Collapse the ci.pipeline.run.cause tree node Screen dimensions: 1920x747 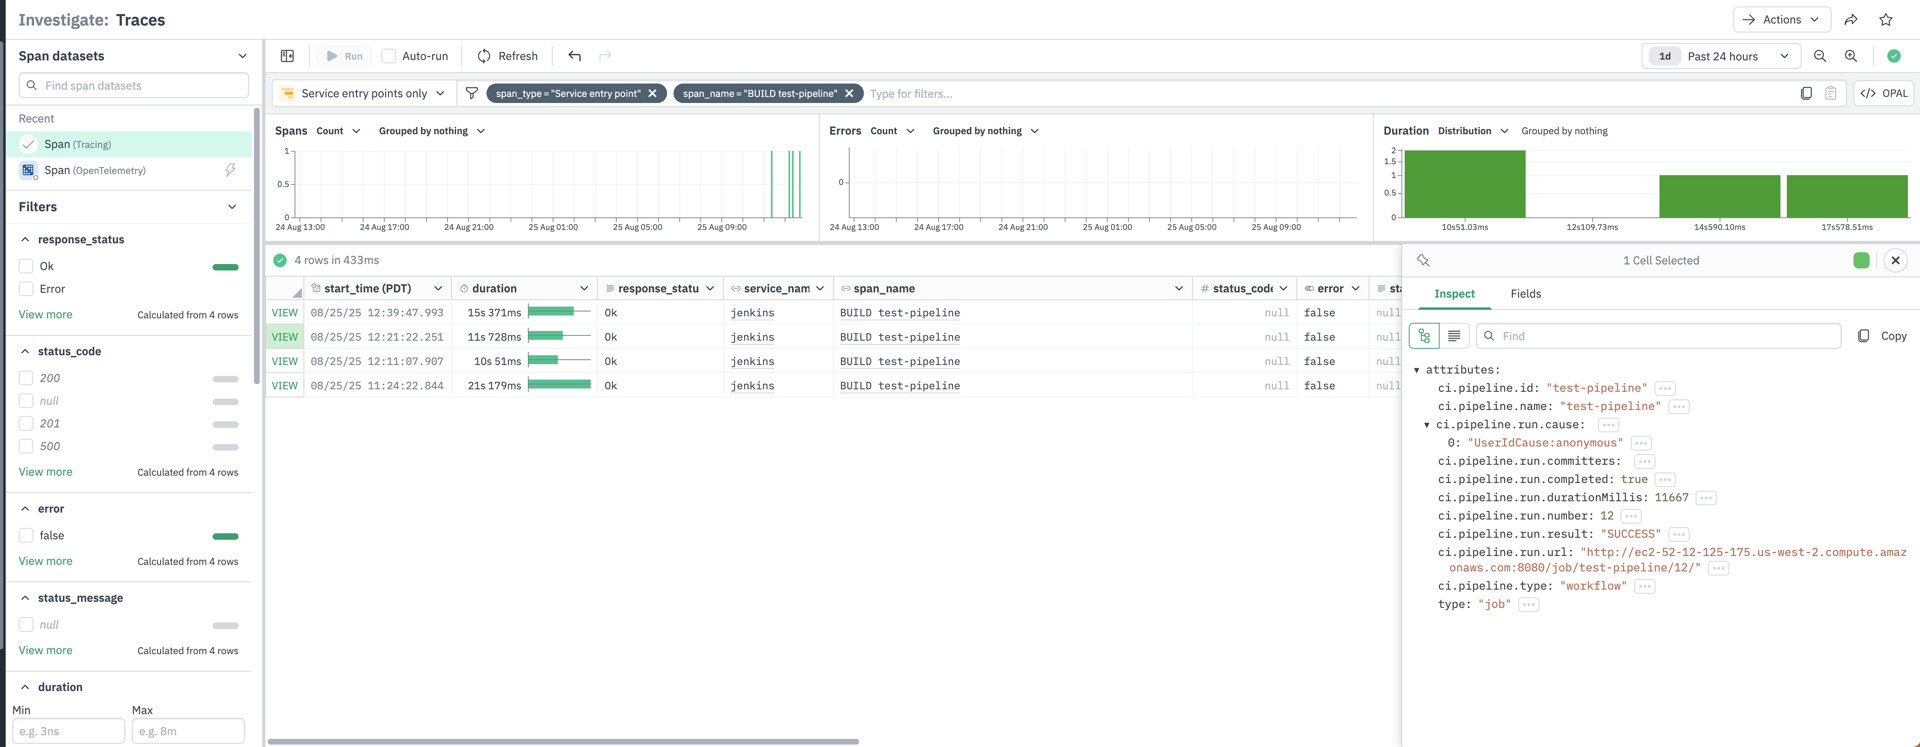(1427, 425)
